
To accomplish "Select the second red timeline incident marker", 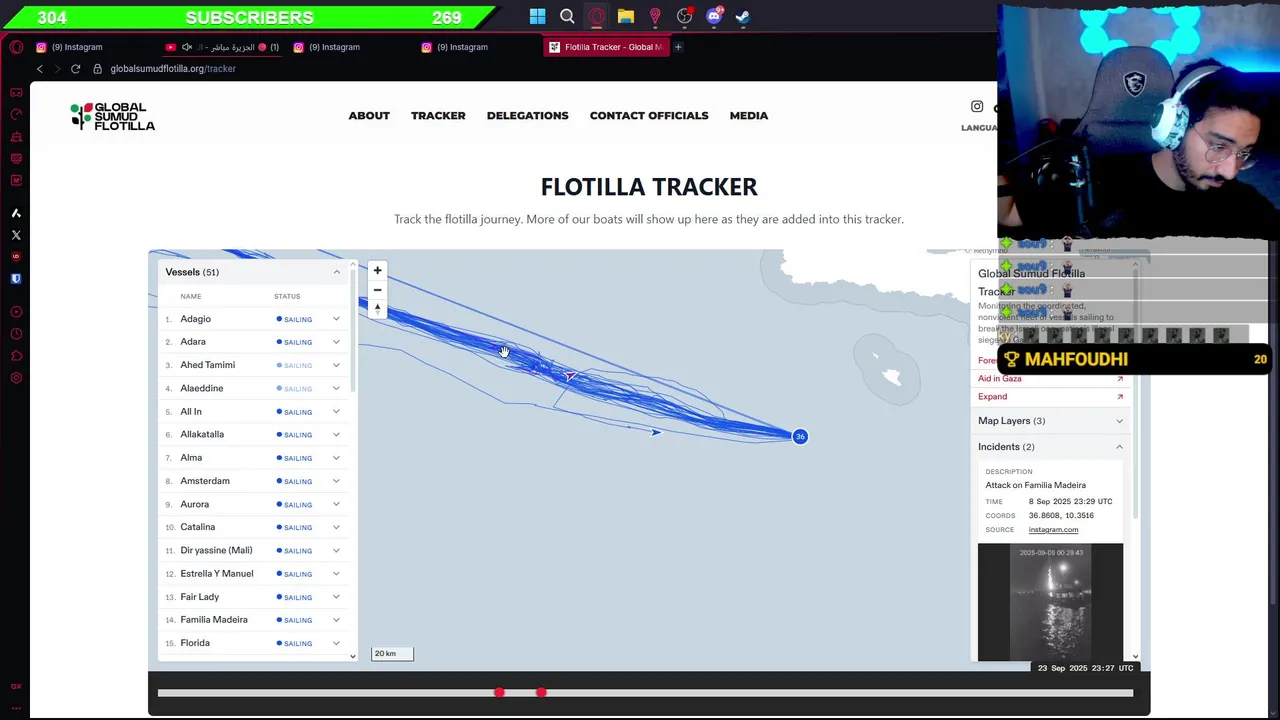I will click(x=541, y=692).
